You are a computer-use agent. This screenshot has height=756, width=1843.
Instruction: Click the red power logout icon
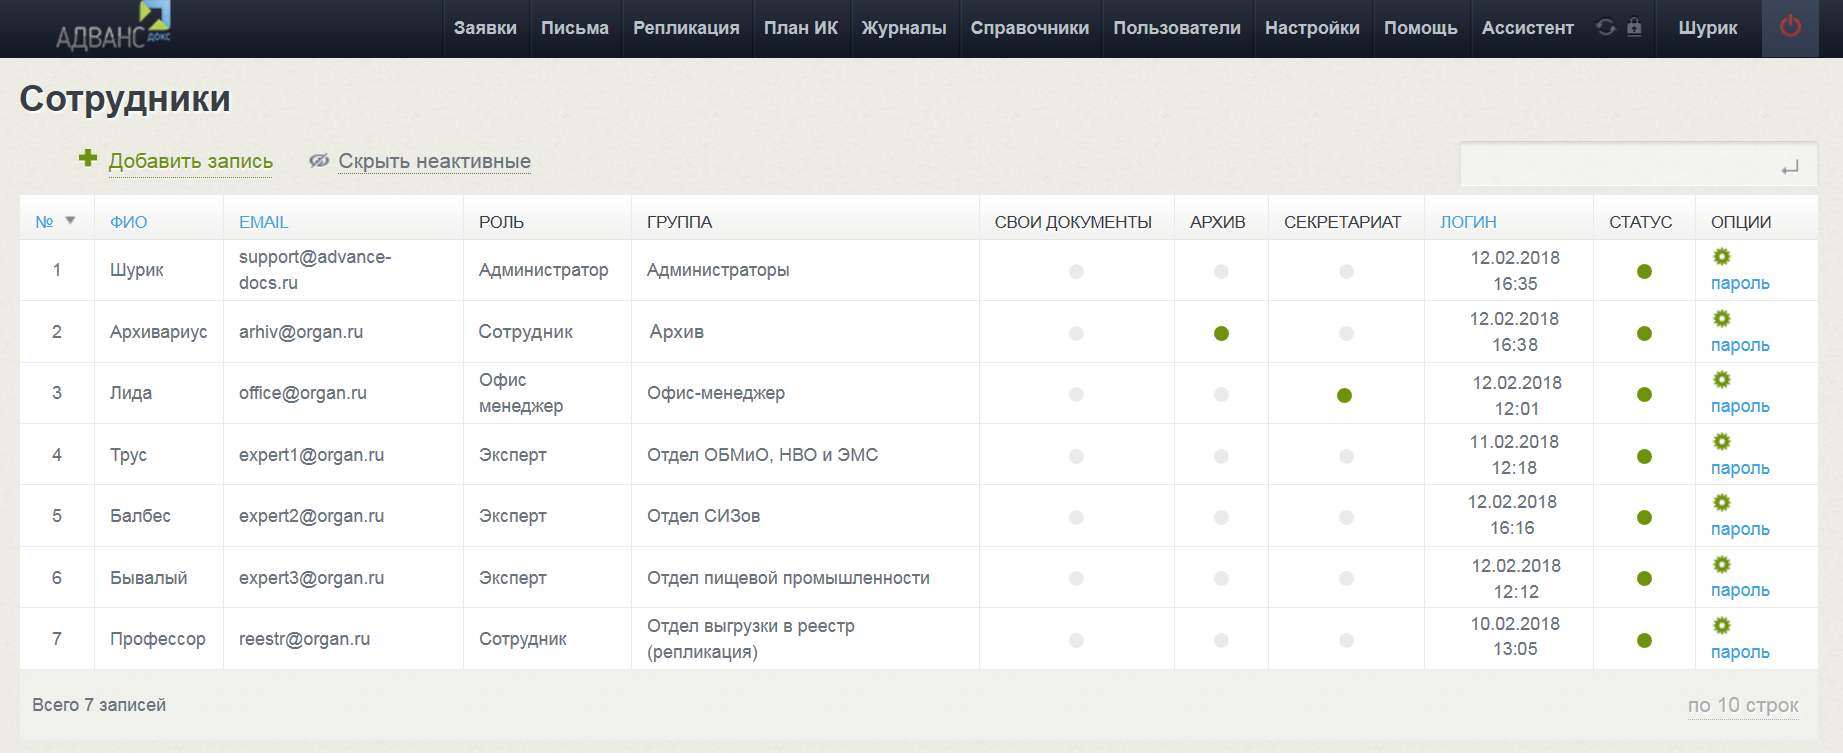click(1790, 27)
